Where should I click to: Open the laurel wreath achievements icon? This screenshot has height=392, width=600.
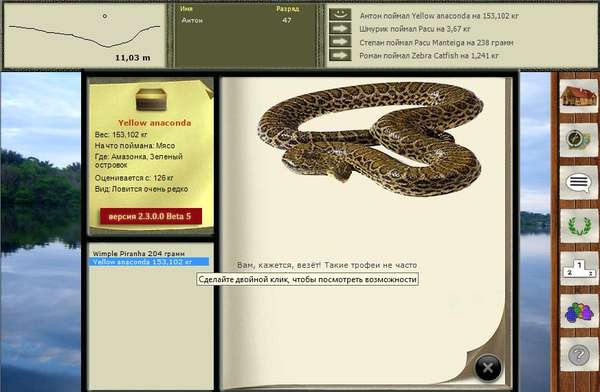point(579,226)
